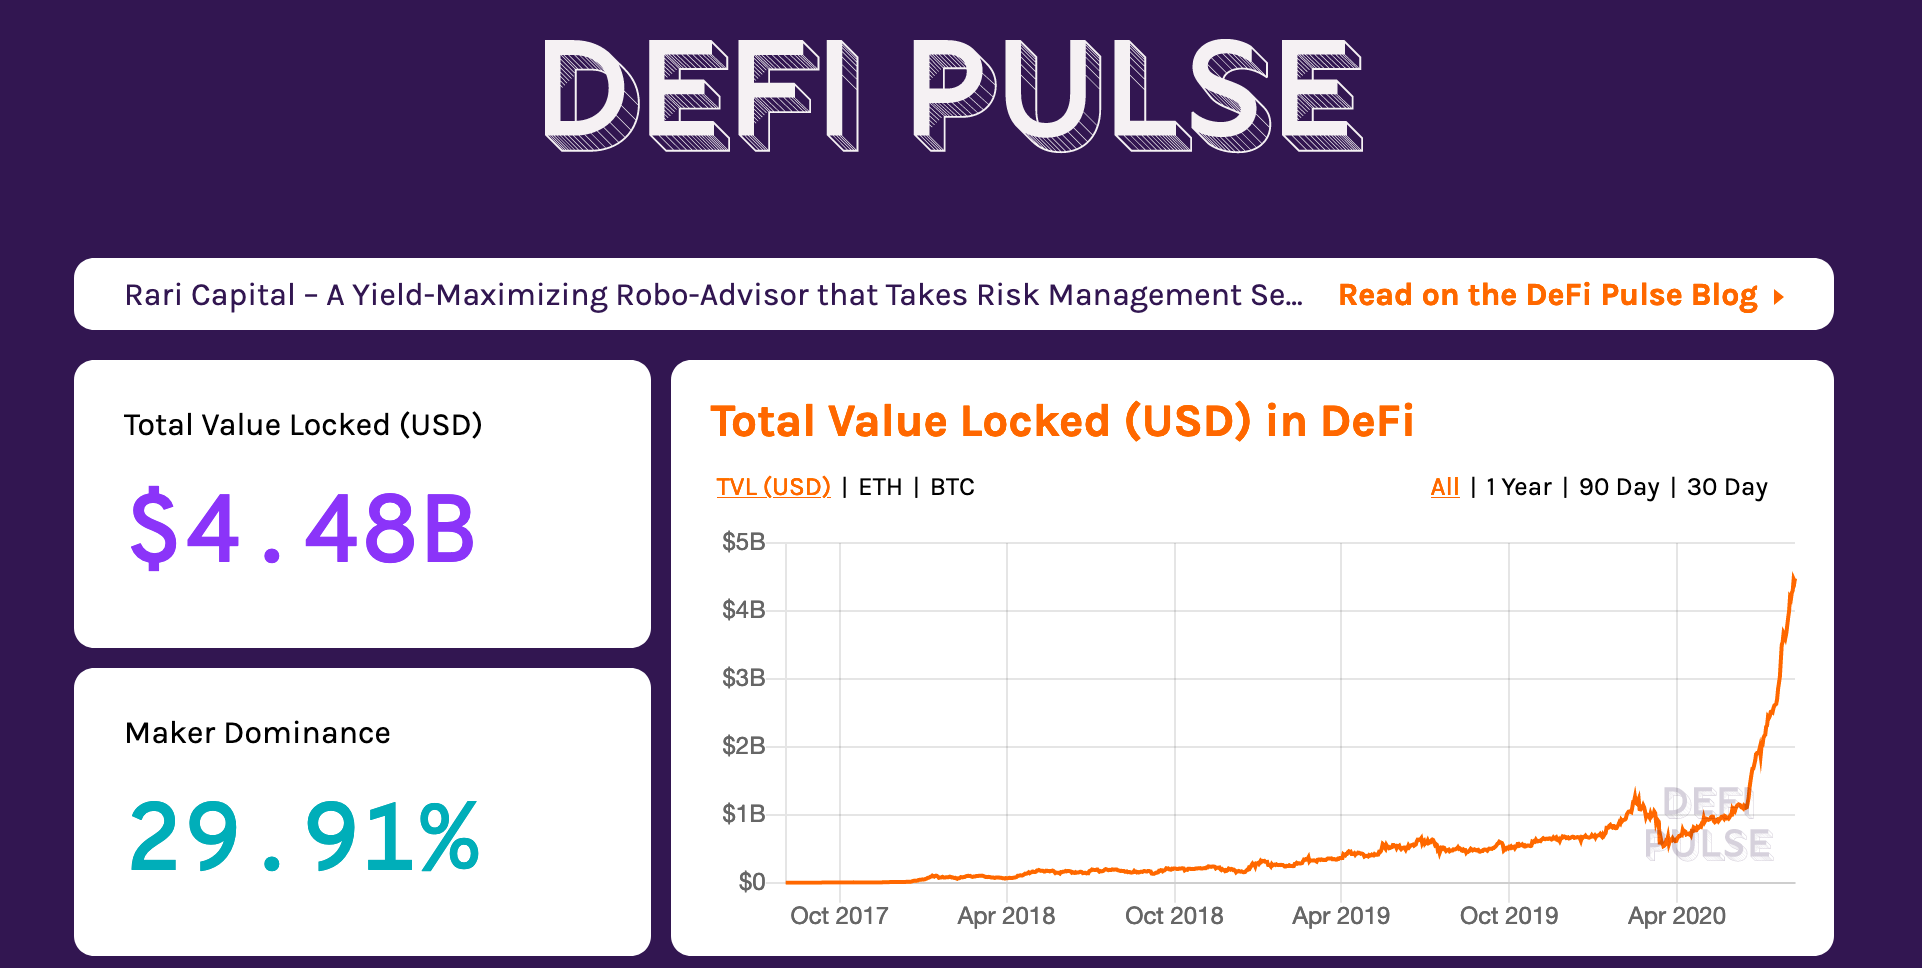This screenshot has width=1922, height=968.
Task: Click the 29.91% Maker Dominance figure
Action: [304, 836]
